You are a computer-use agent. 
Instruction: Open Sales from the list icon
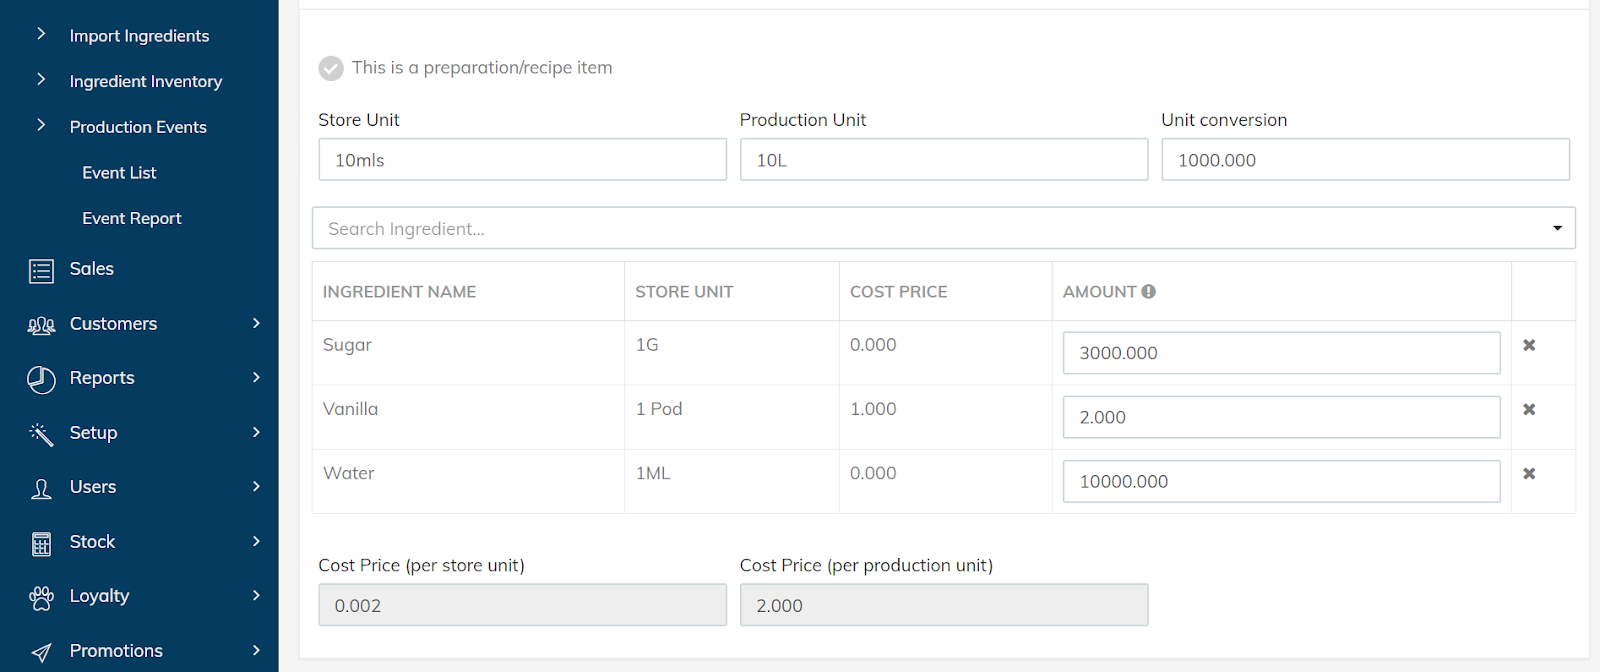(x=41, y=270)
